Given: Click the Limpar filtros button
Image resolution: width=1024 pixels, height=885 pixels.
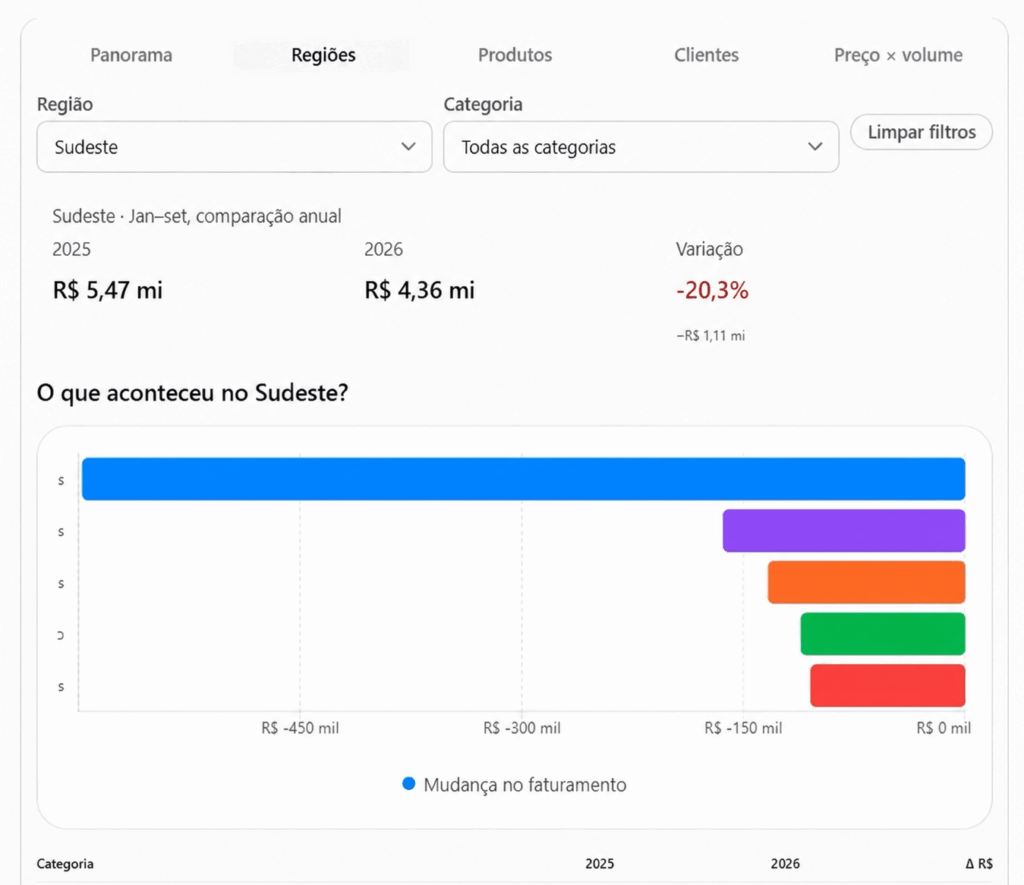Looking at the screenshot, I should coord(921,132).
